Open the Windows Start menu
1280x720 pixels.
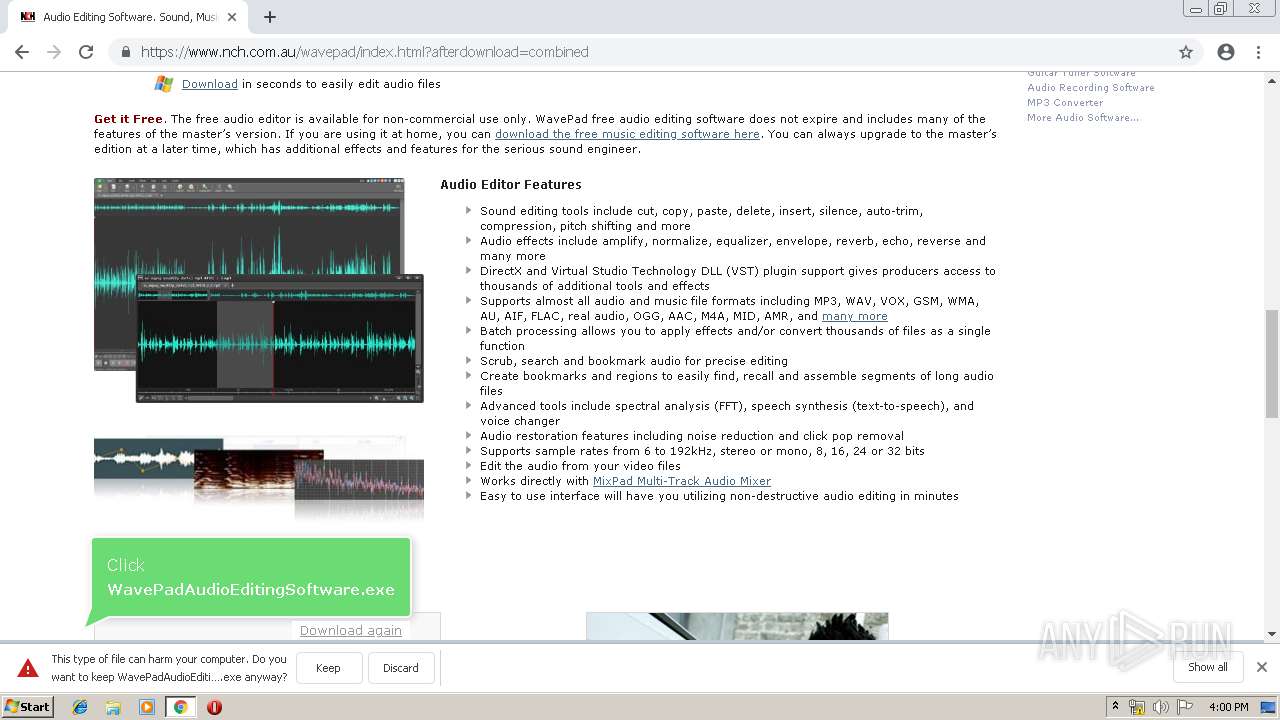click(27, 706)
